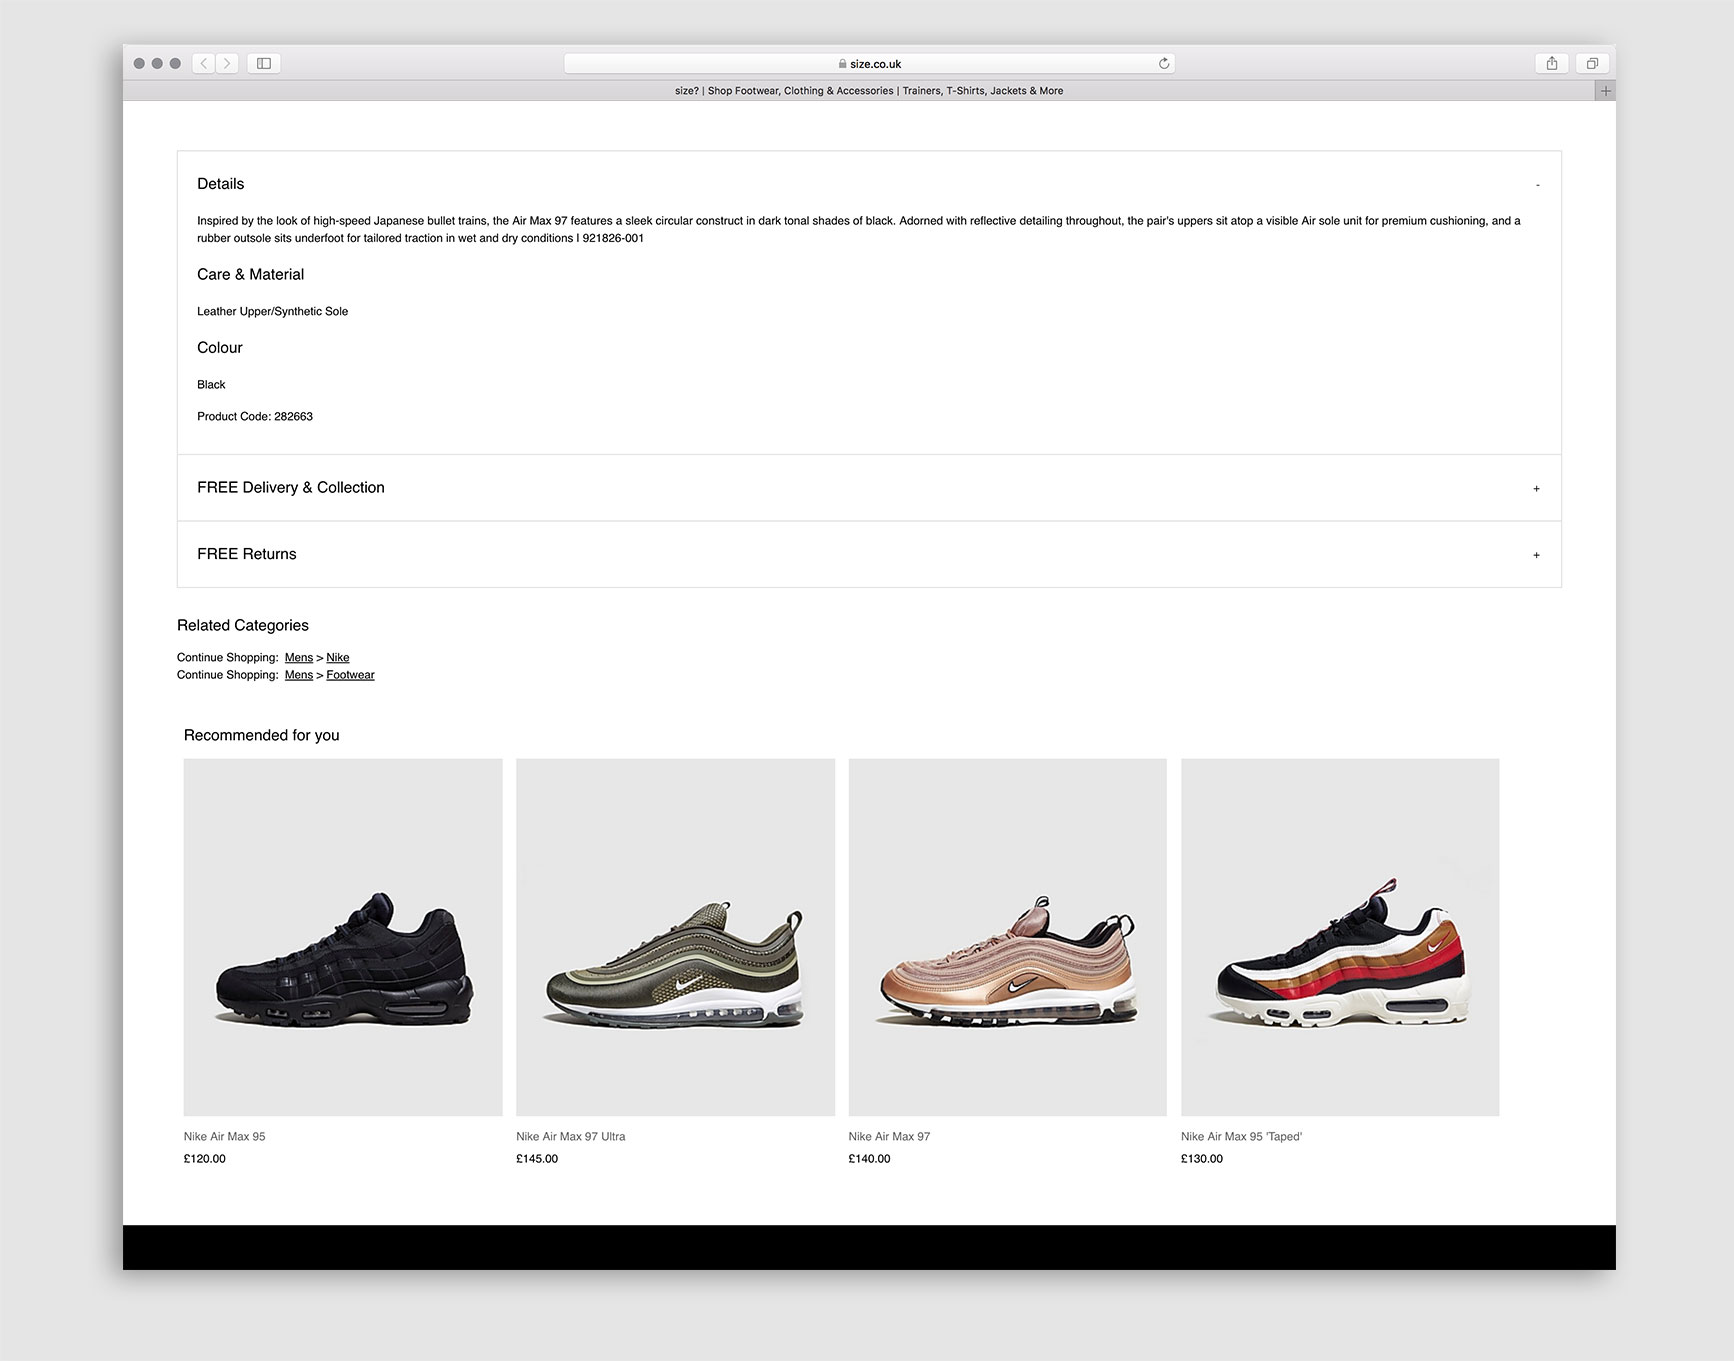This screenshot has height=1361, width=1734.
Task: Click the Nike Air Max 95 'Taped' title
Action: tap(1241, 1137)
